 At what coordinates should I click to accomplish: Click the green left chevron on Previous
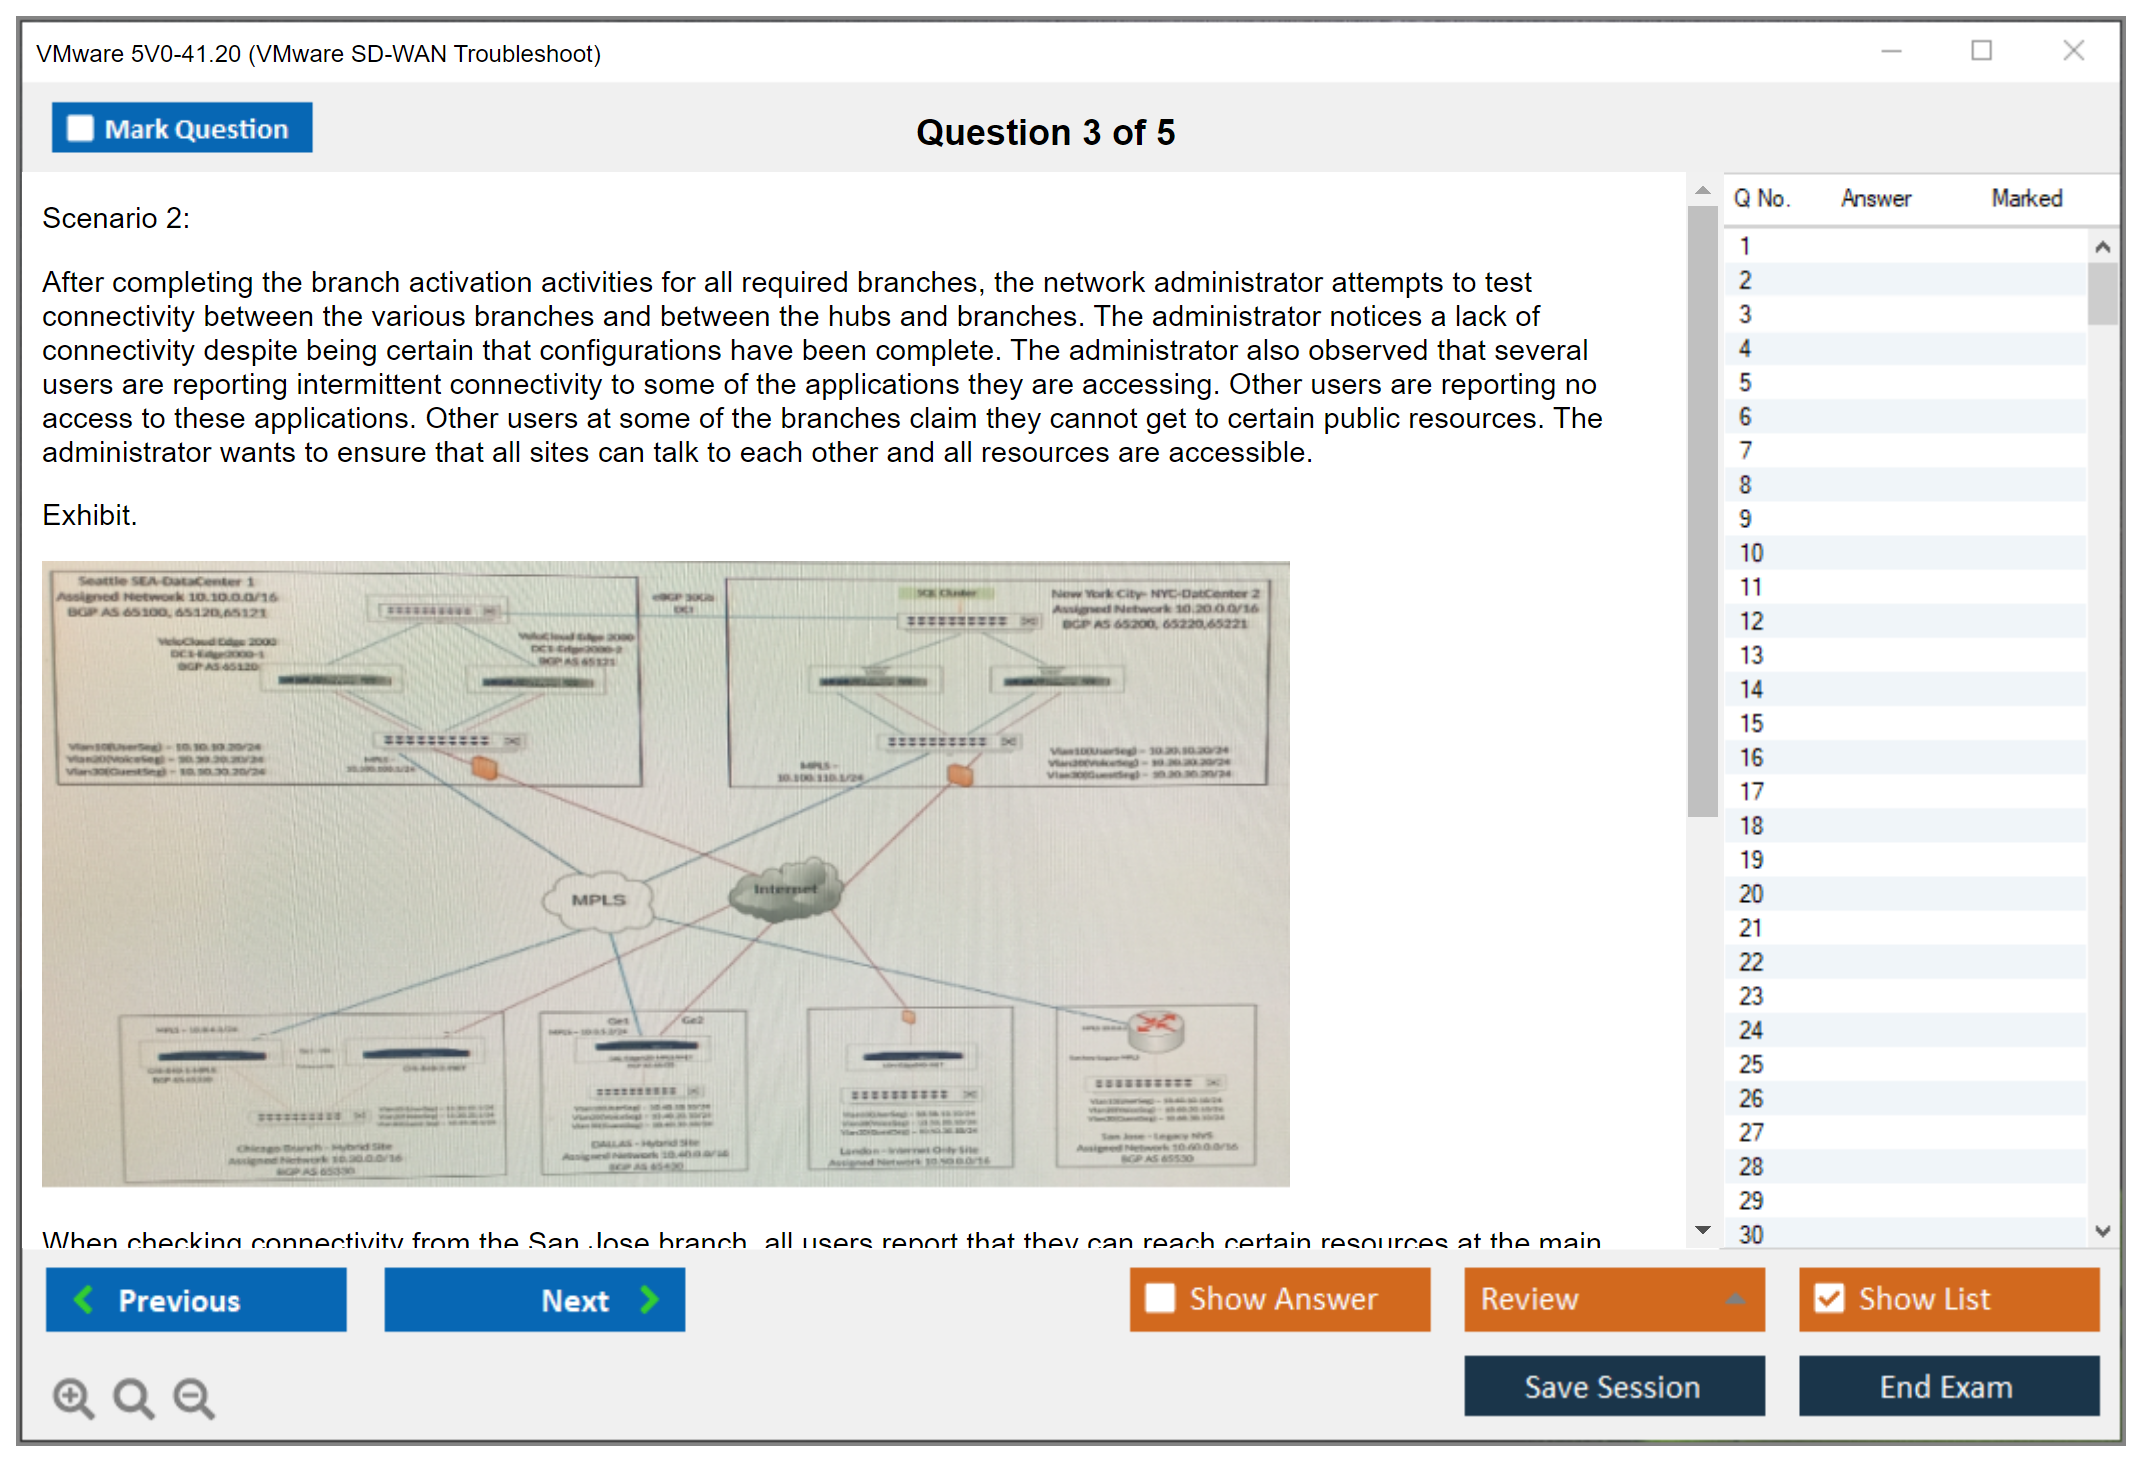coord(84,1299)
